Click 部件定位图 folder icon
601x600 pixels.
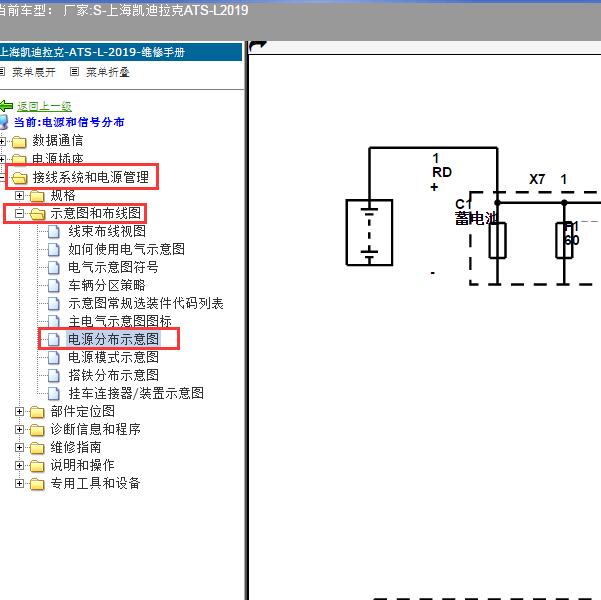point(37,412)
